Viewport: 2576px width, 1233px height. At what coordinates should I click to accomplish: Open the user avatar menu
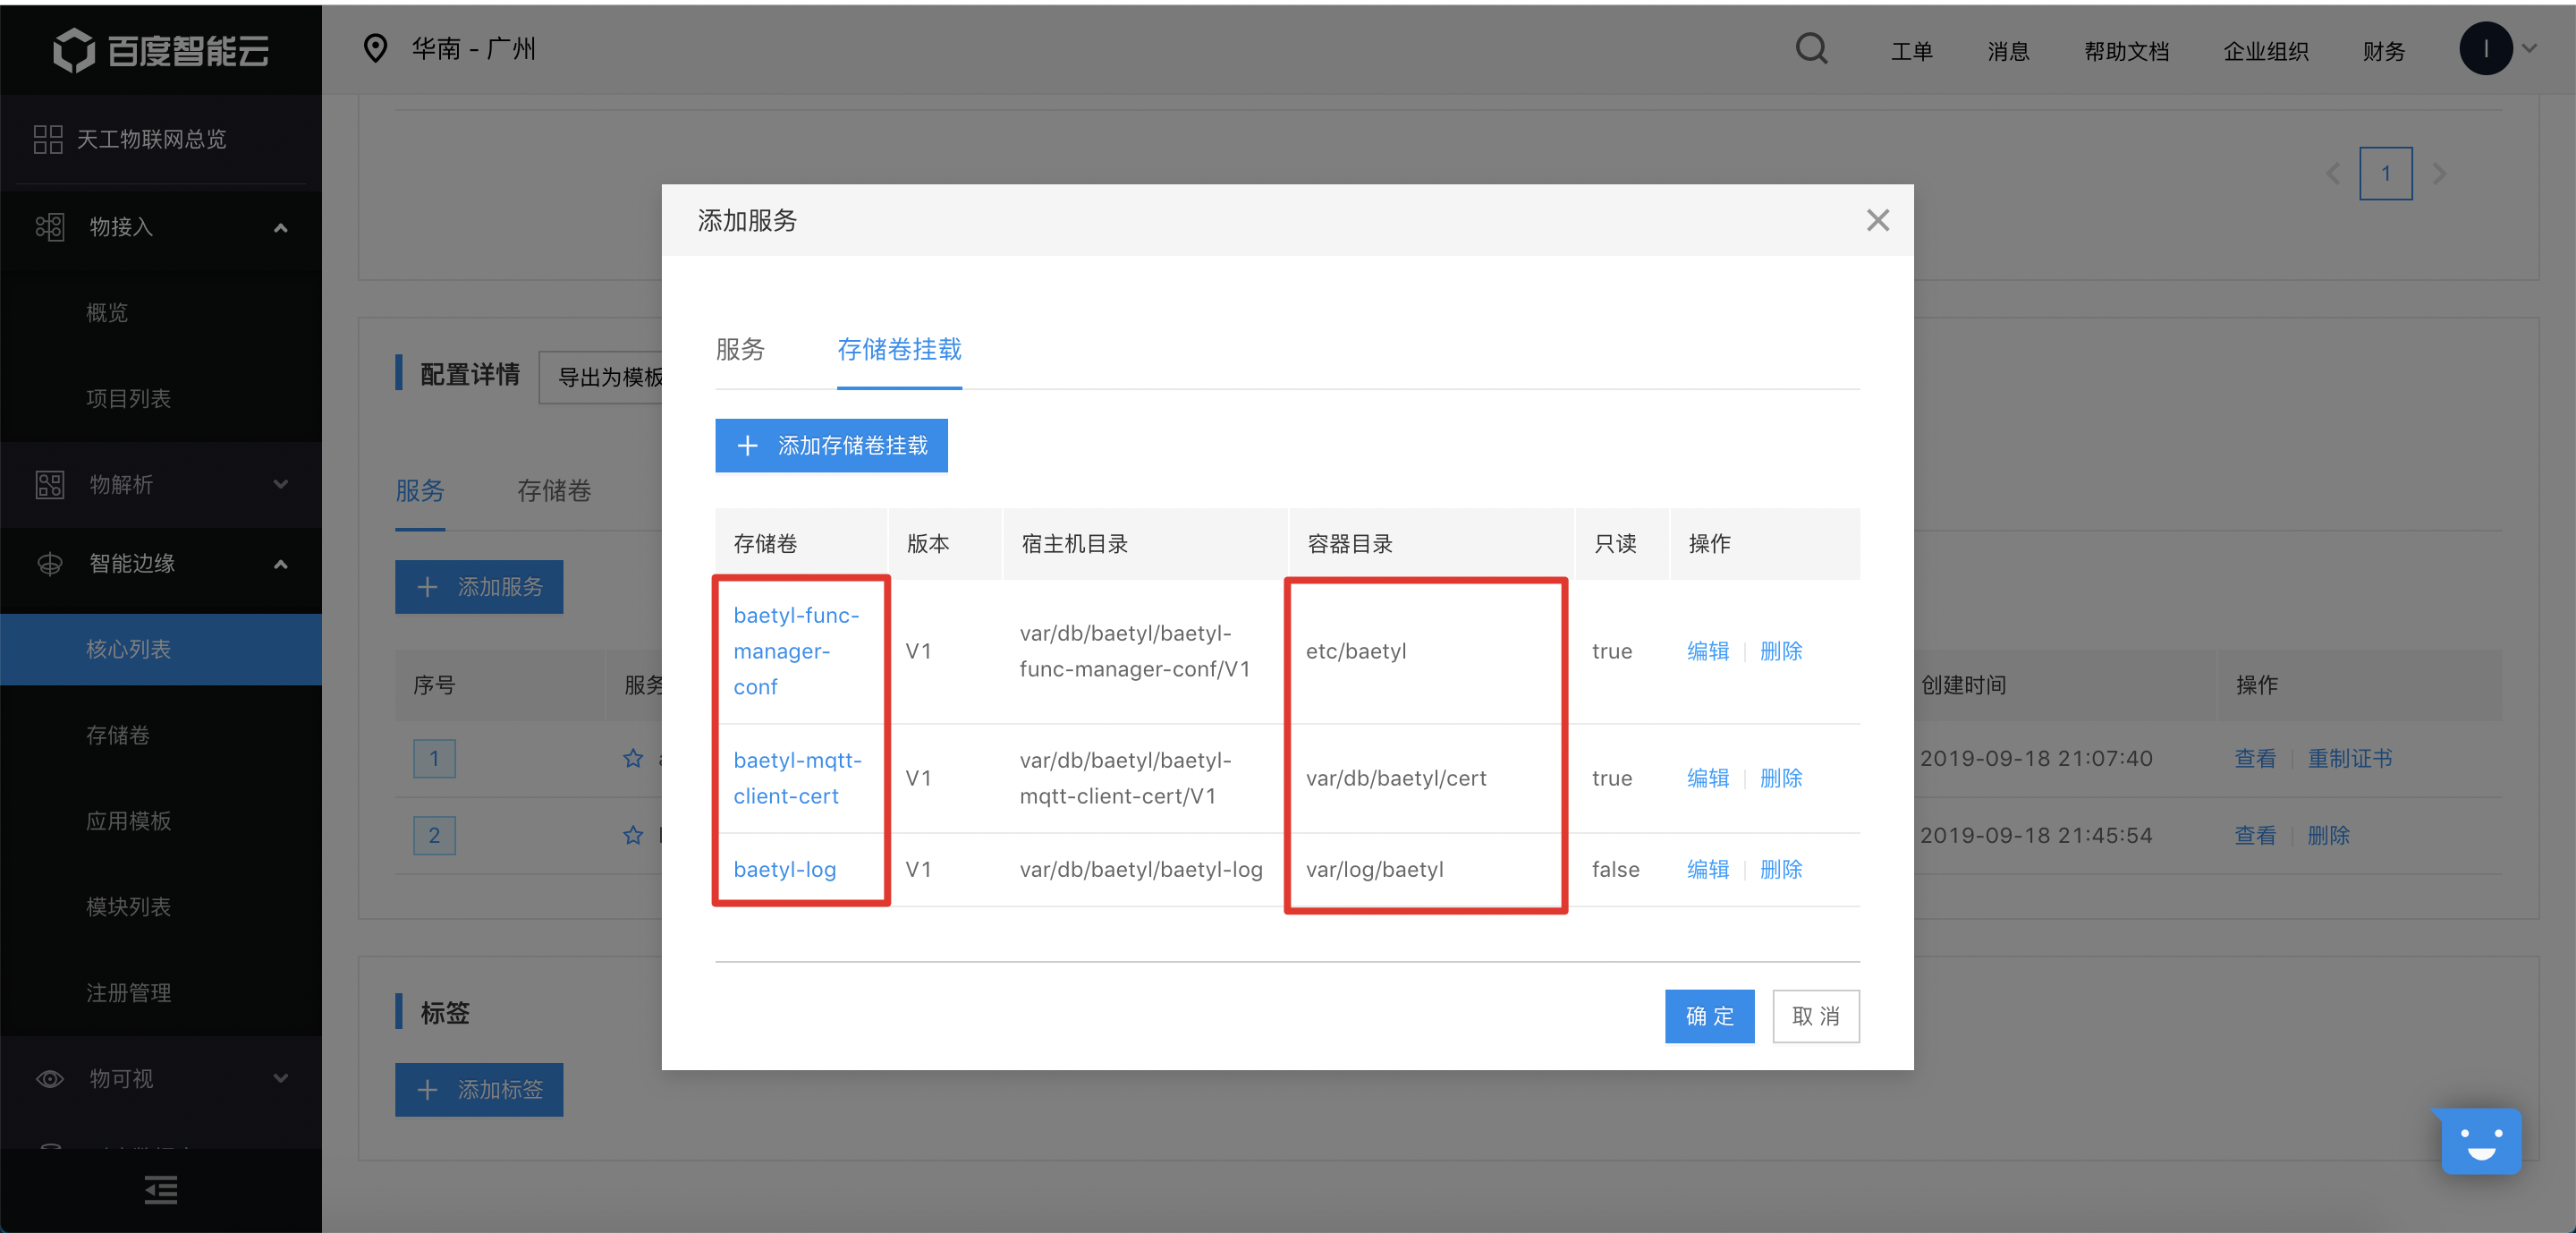[2485, 48]
